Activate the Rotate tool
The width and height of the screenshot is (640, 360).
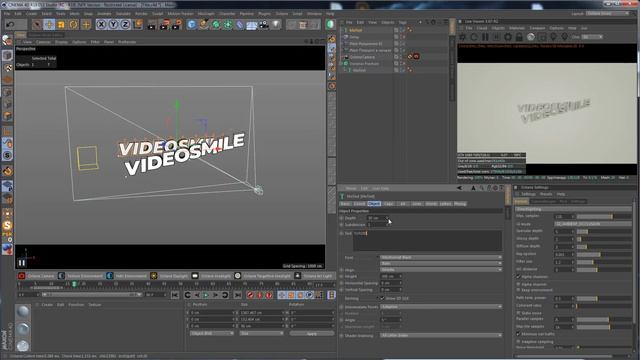click(x=73, y=24)
